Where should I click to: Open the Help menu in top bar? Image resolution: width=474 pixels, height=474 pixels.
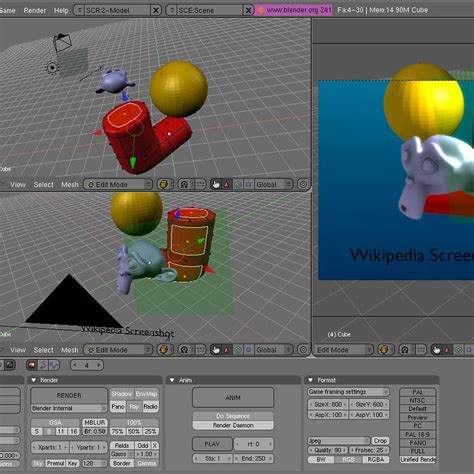coord(61,10)
